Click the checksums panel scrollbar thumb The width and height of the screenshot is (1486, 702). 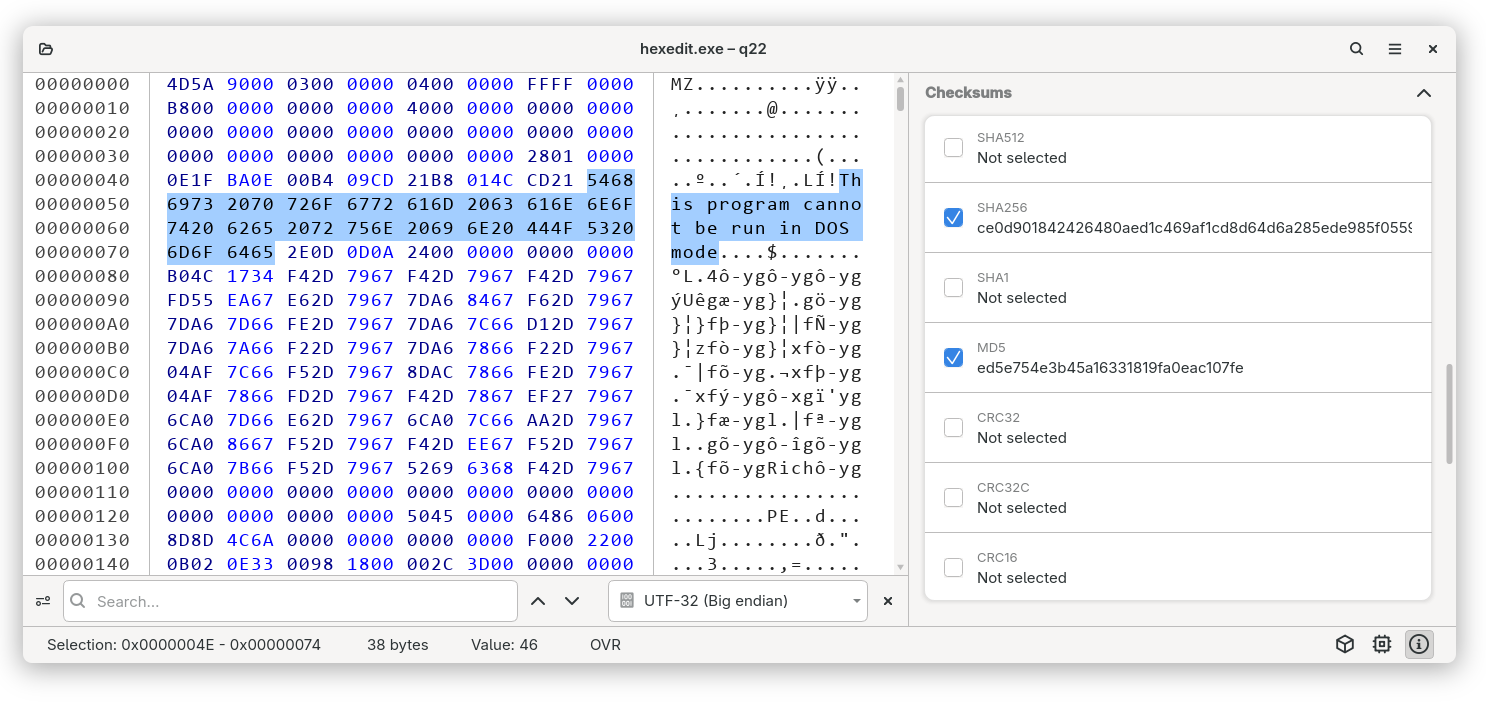[x=1449, y=414]
